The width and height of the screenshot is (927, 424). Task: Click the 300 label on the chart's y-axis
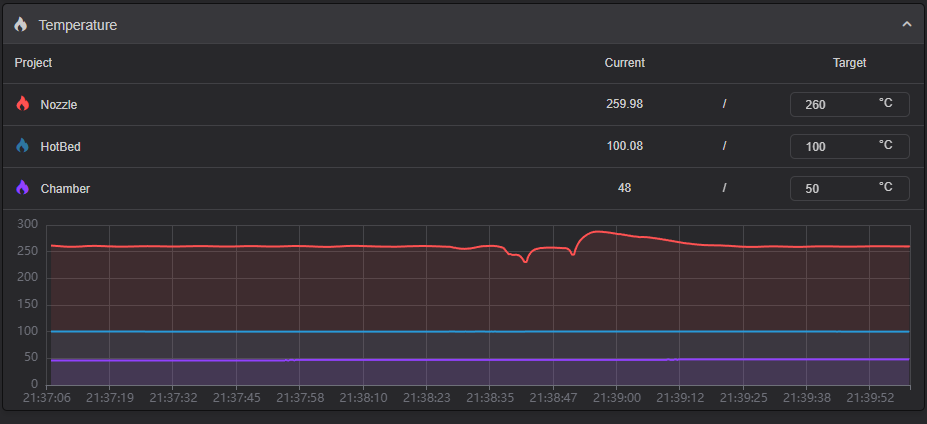27,224
